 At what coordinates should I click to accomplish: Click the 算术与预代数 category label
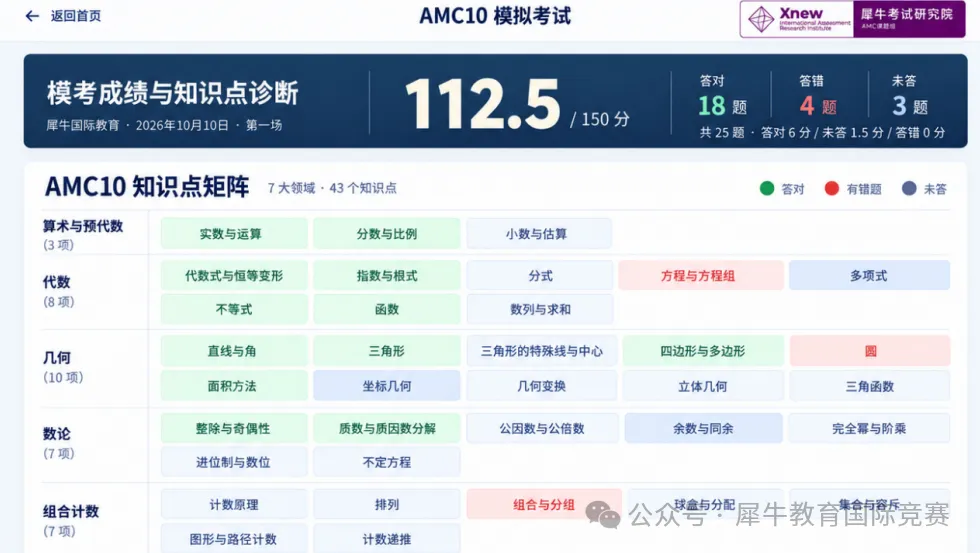click(x=82, y=226)
